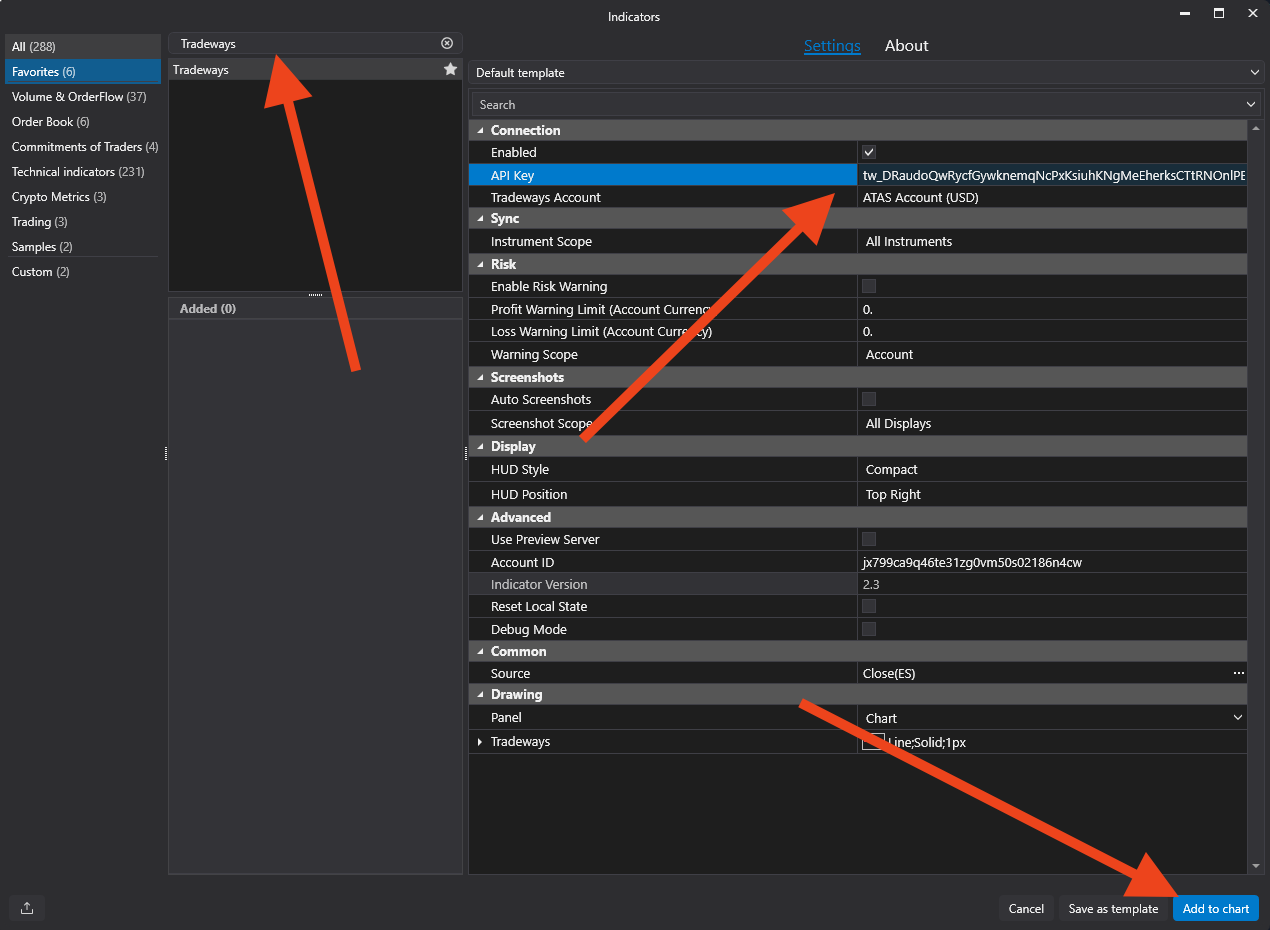This screenshot has width=1270, height=930.
Task: Click Instrument Scope value All Instruments
Action: [1053, 241]
